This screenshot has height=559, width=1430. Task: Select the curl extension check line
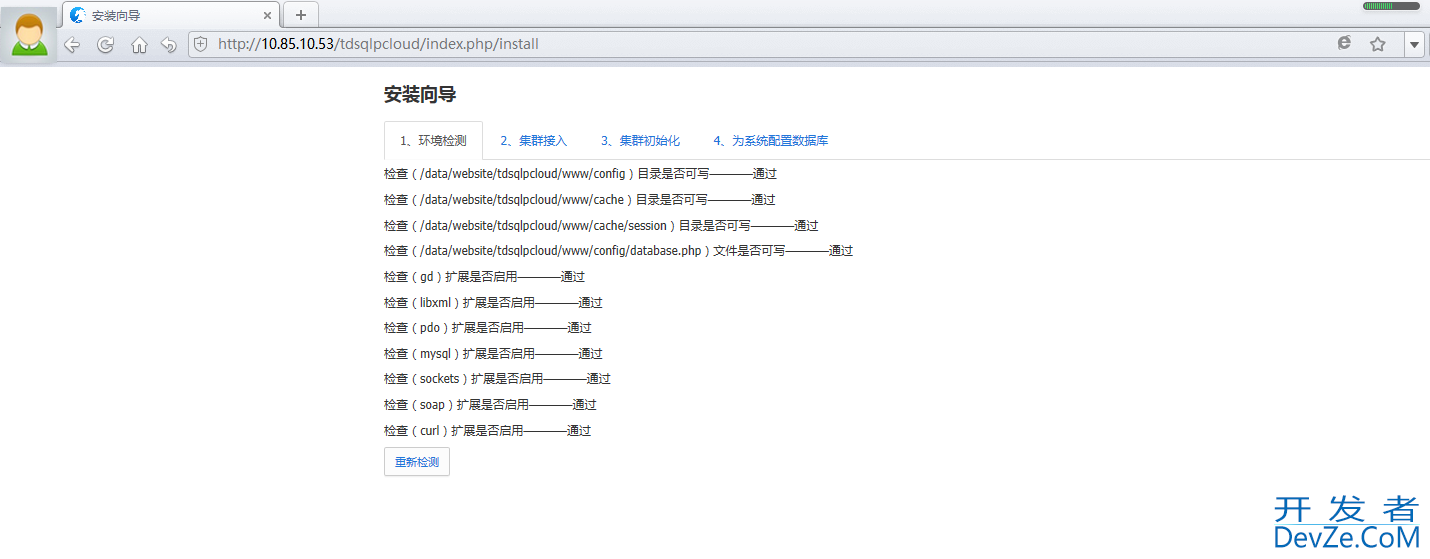(x=487, y=431)
